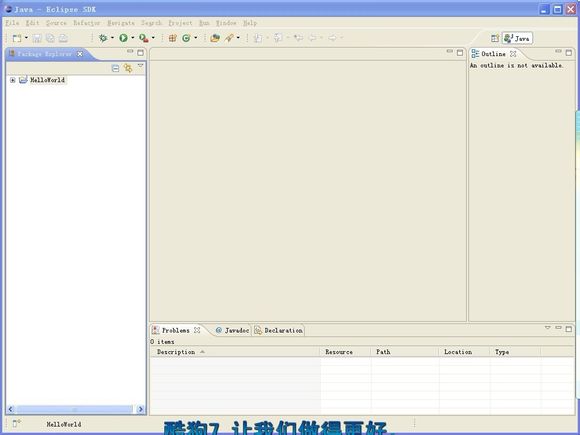This screenshot has width=580, height=435.
Task: Click the Last Edit Location icon
Action: 299,38
